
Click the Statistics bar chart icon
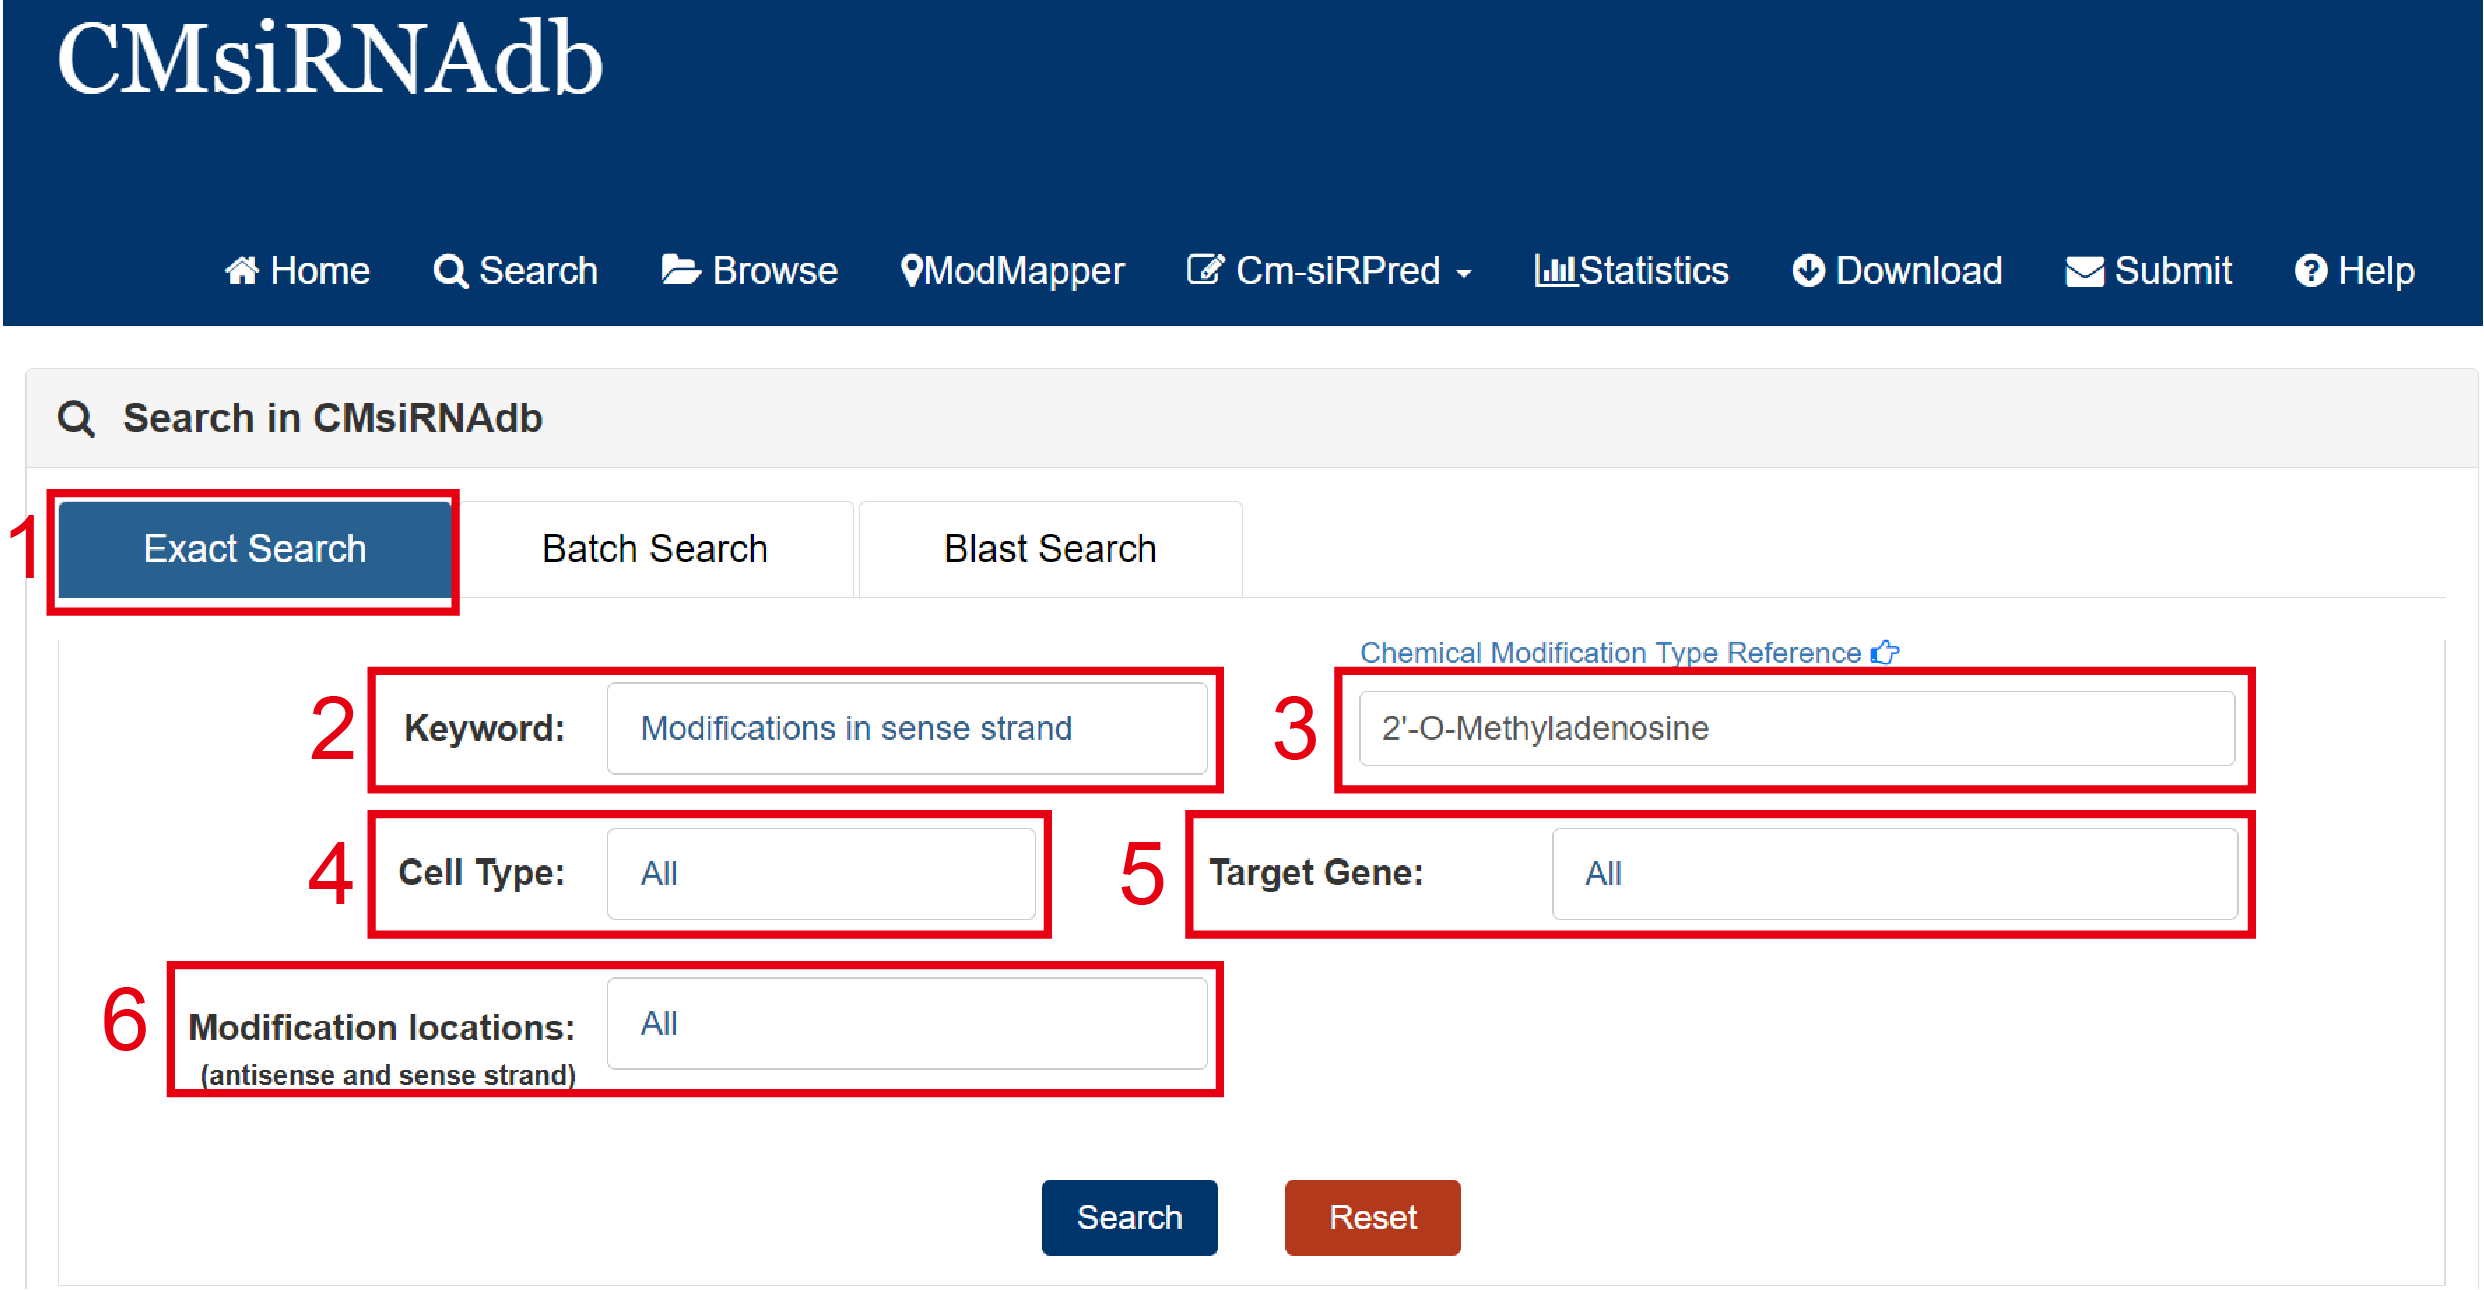[1555, 270]
